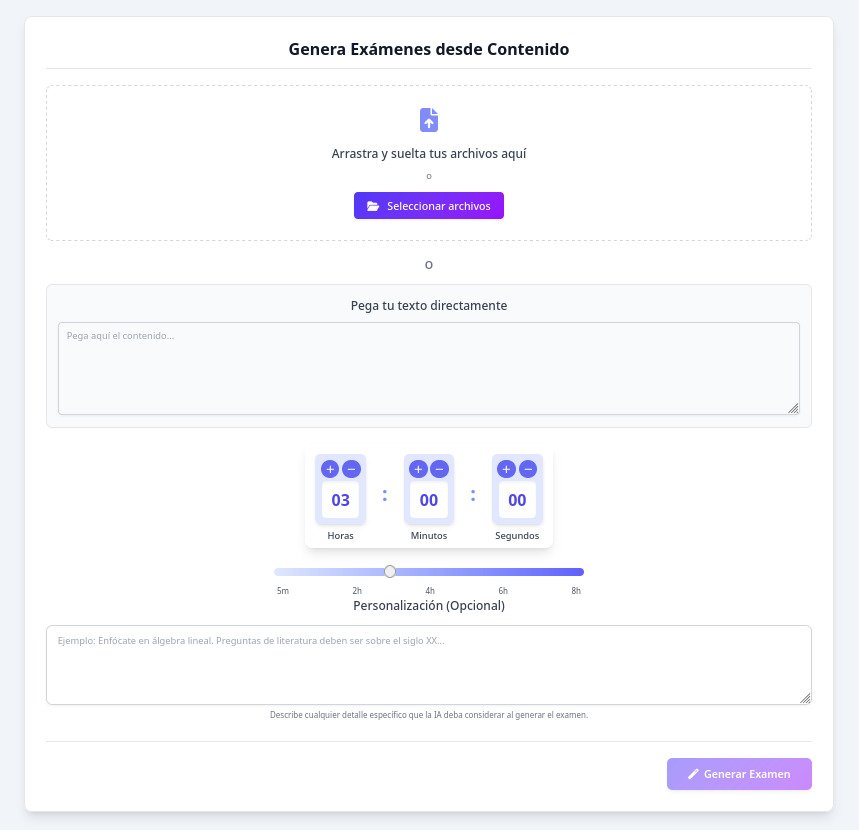
Task: Focus the 'Pega aquí el contenido' textarea
Action: 429,368
